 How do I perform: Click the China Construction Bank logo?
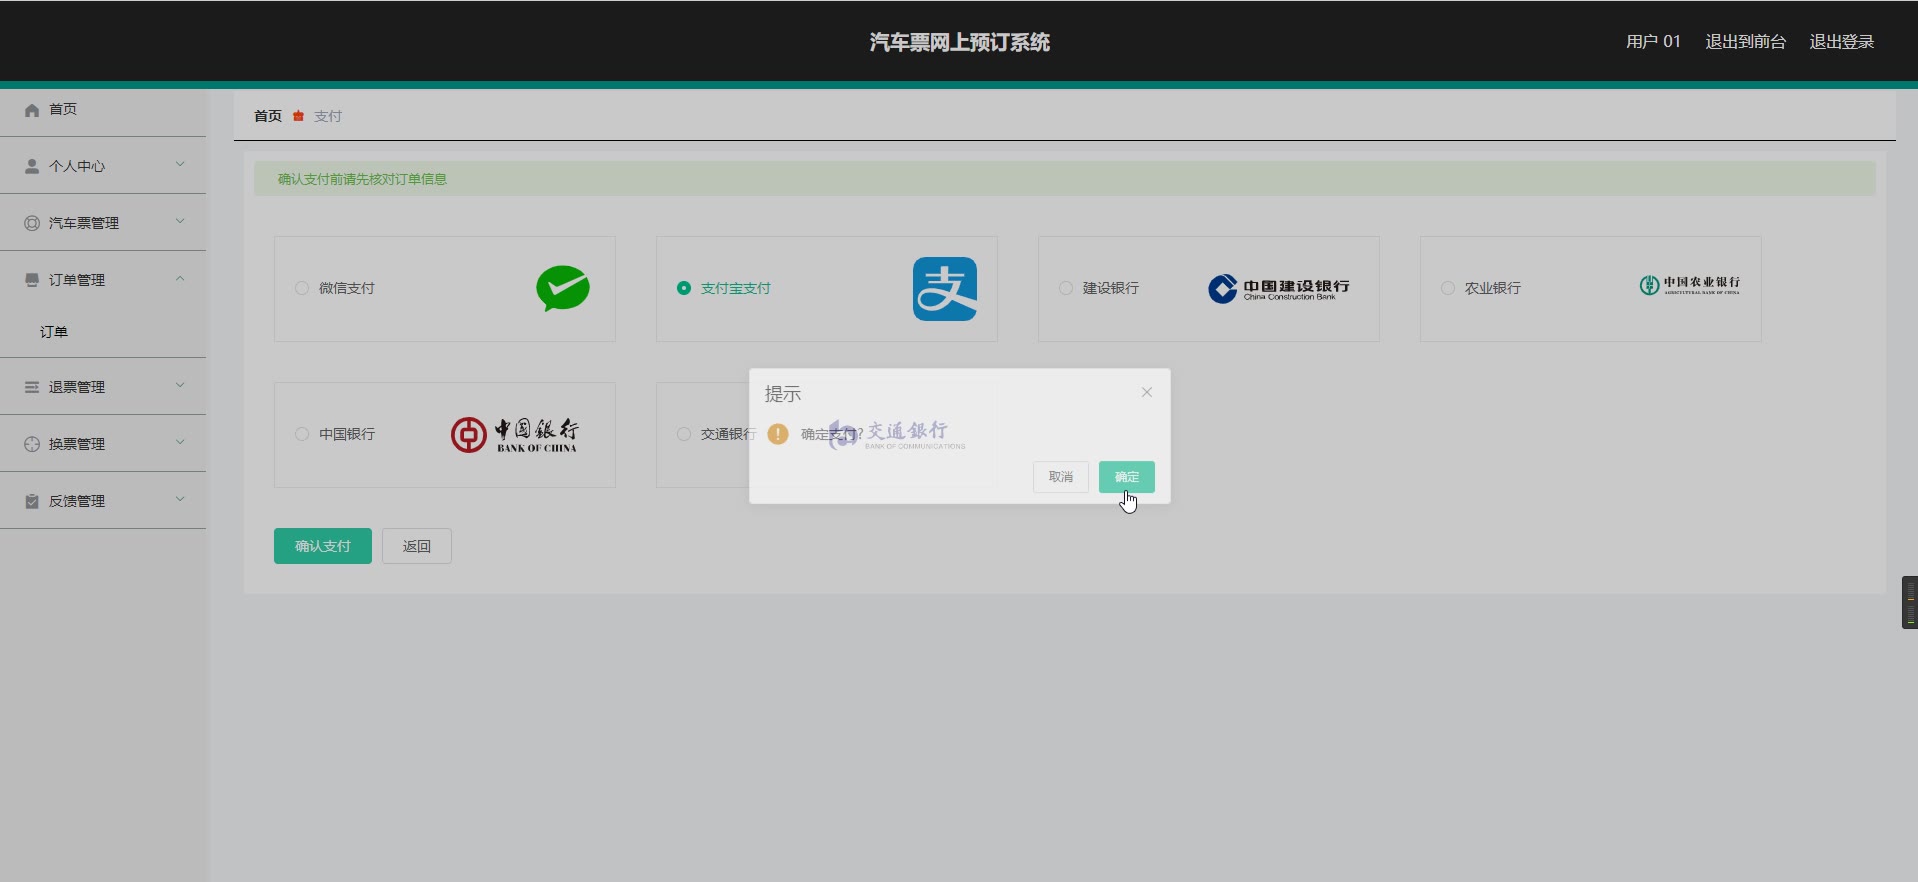[1279, 289]
